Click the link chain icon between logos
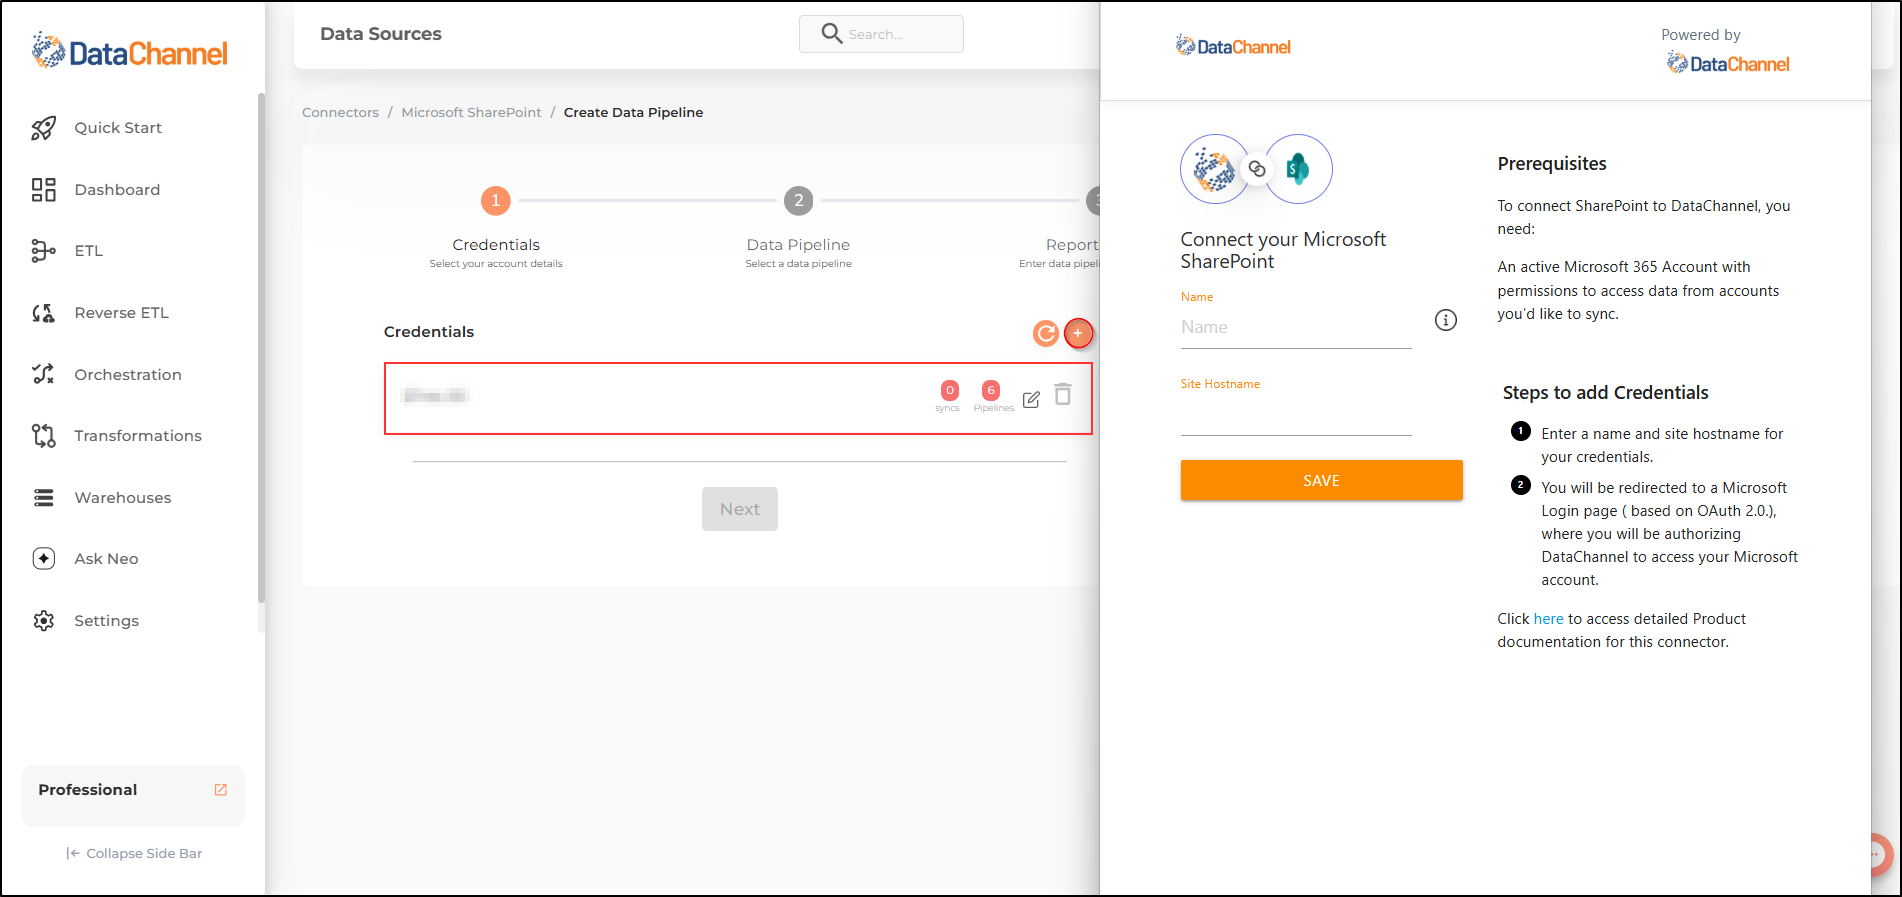This screenshot has width=1902, height=897. click(1257, 169)
